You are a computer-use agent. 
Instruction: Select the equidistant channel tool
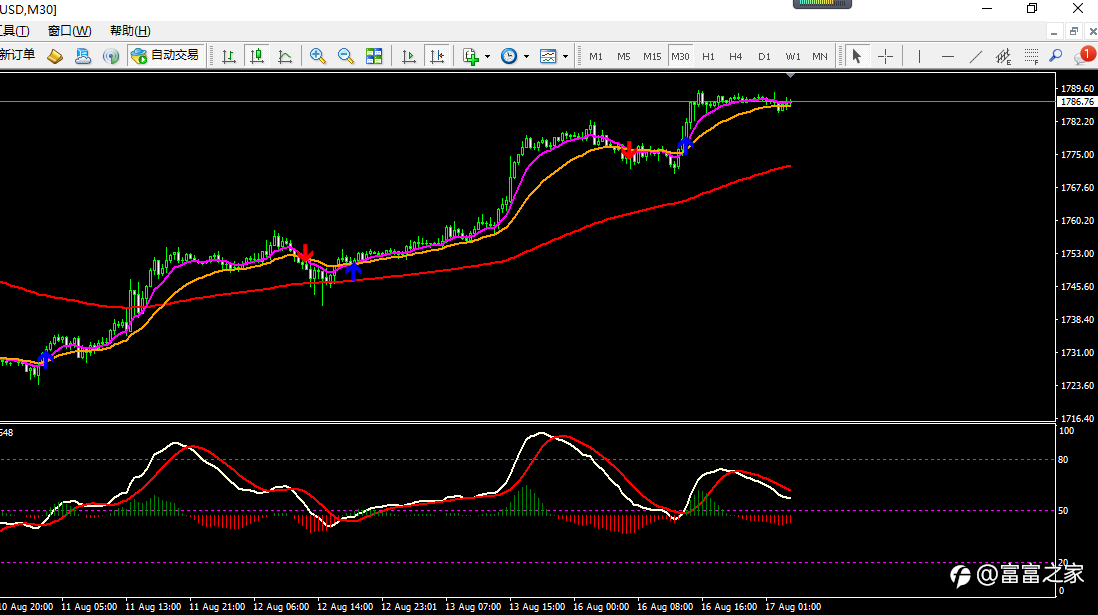1003,56
